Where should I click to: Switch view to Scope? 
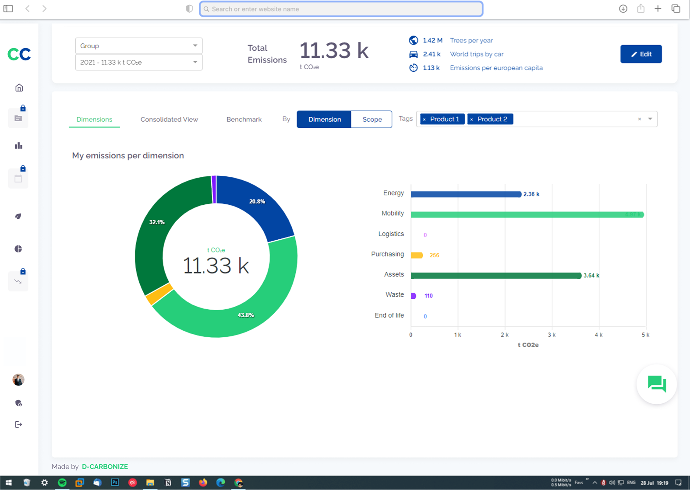pyautogui.click(x=372, y=119)
